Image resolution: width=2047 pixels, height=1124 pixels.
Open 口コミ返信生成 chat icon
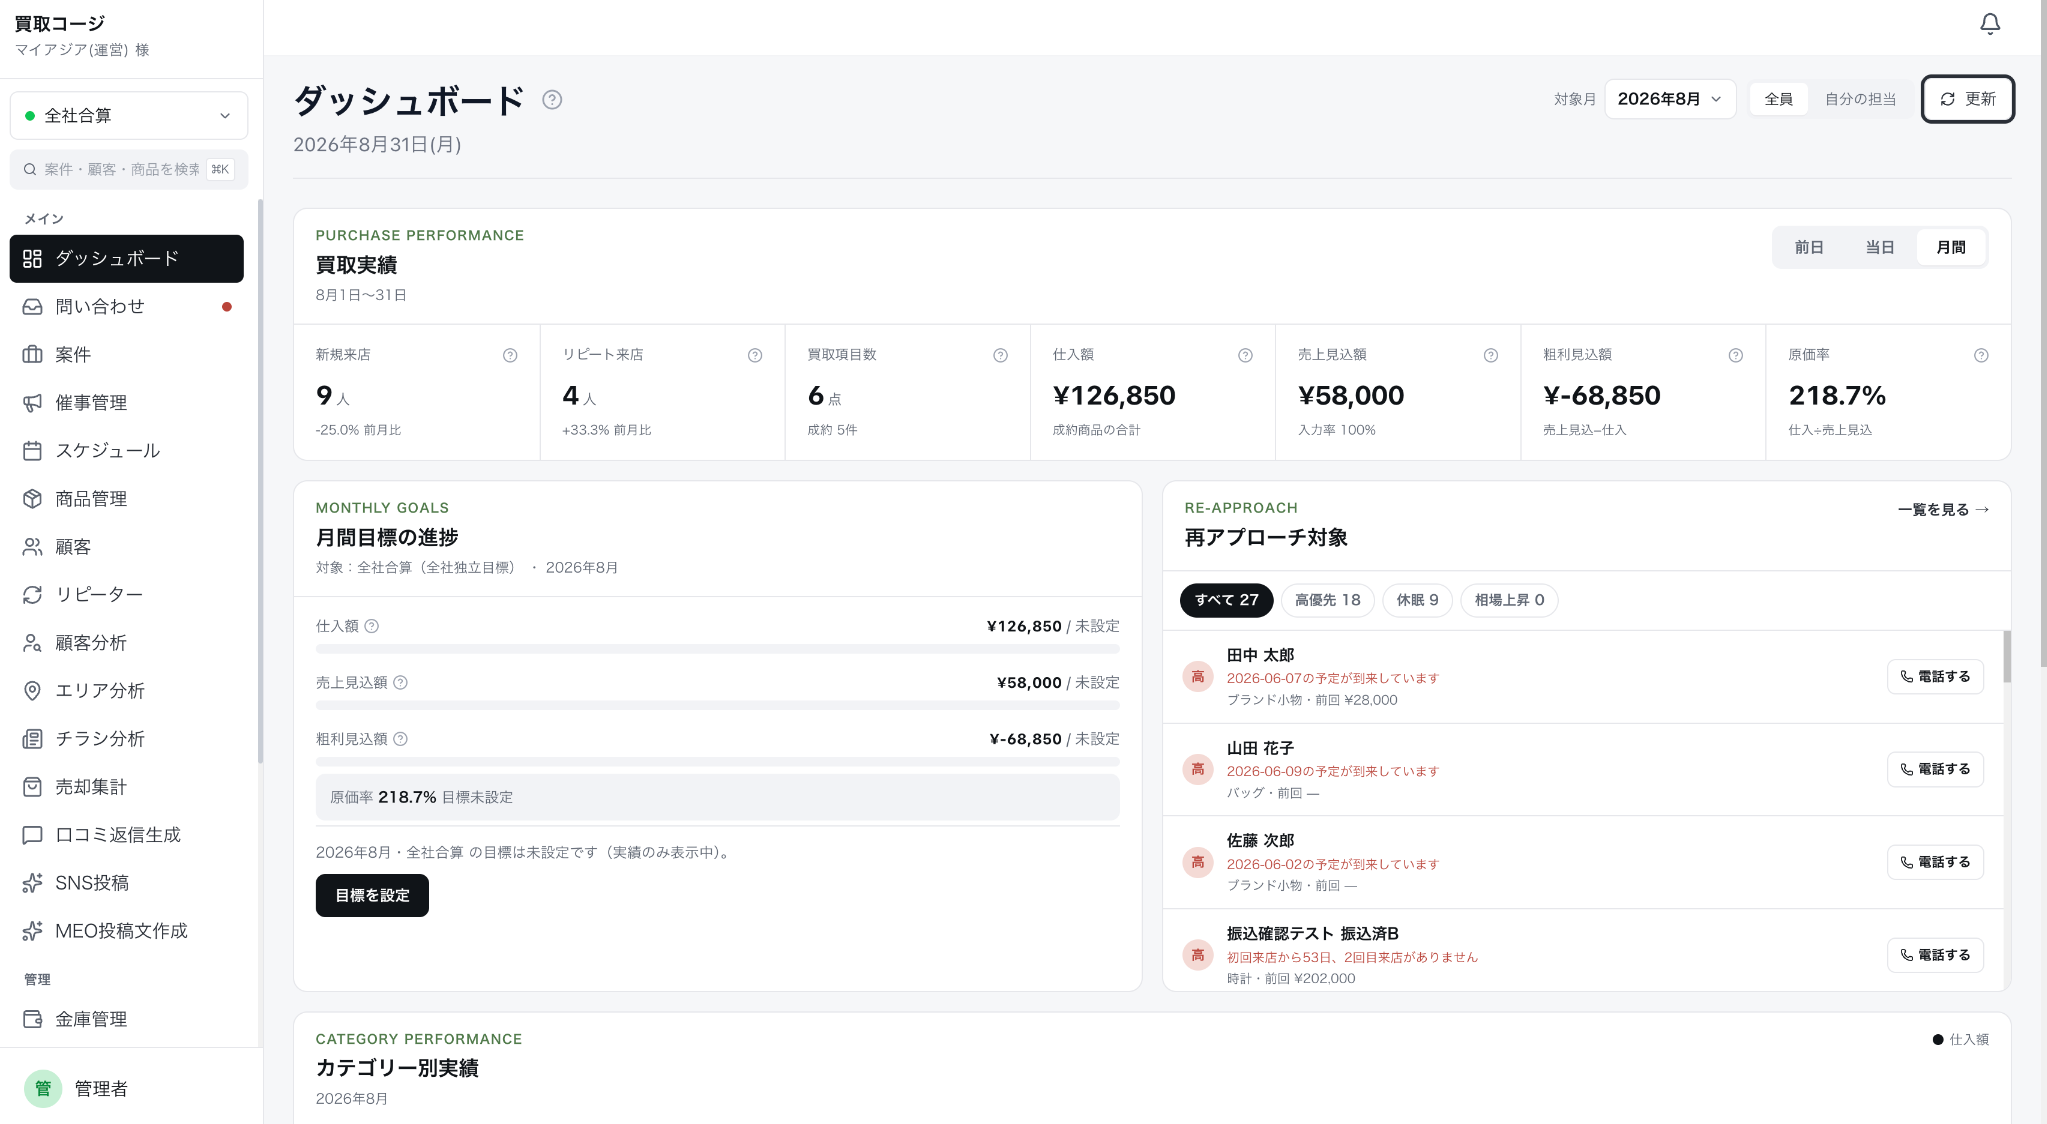point(33,835)
